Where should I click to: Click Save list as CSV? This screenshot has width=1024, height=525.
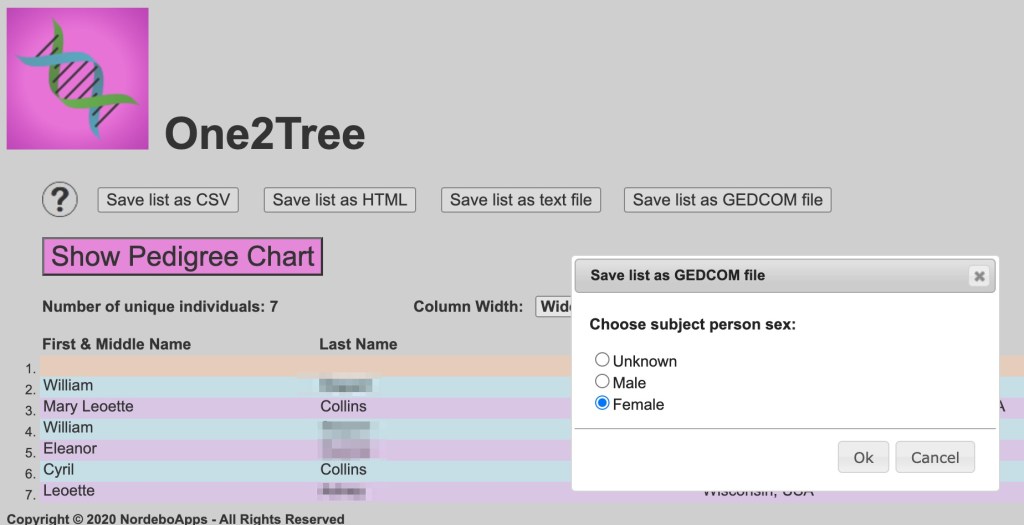(168, 200)
